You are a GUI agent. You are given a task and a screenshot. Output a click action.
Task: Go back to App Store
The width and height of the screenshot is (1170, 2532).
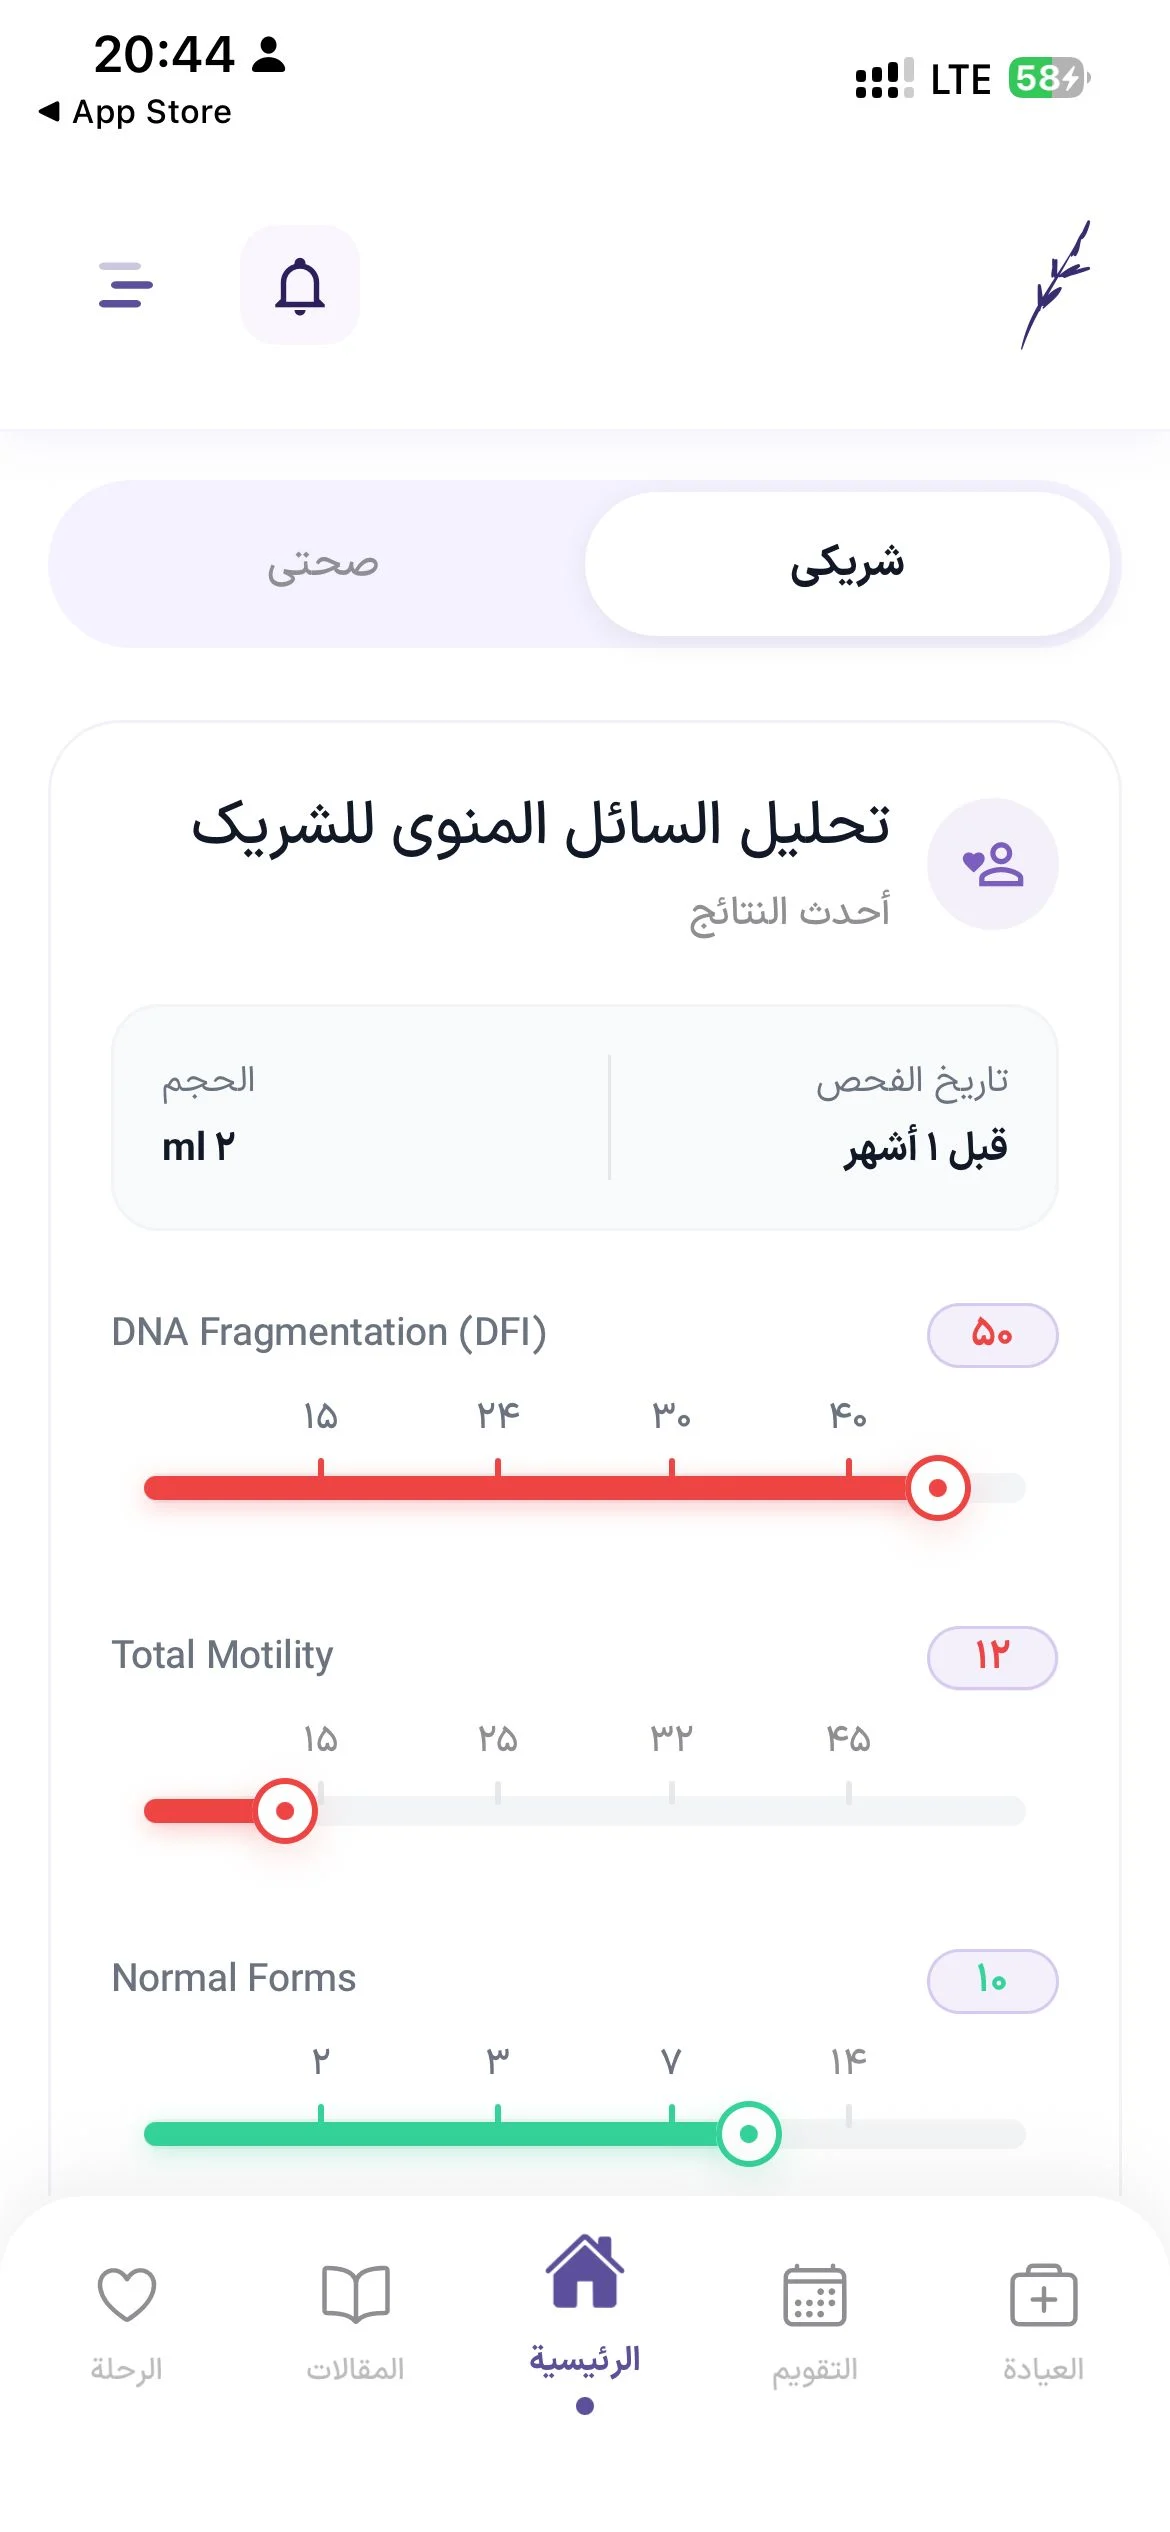[x=135, y=112]
